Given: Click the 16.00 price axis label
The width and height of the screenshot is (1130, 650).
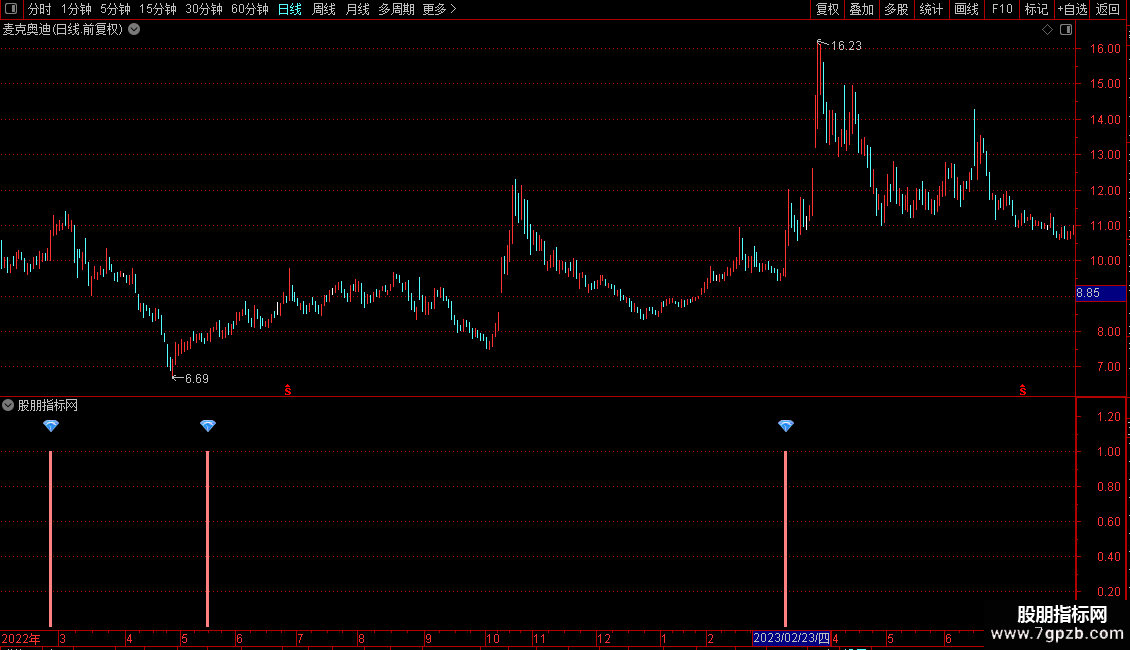Looking at the screenshot, I should [x=1105, y=49].
